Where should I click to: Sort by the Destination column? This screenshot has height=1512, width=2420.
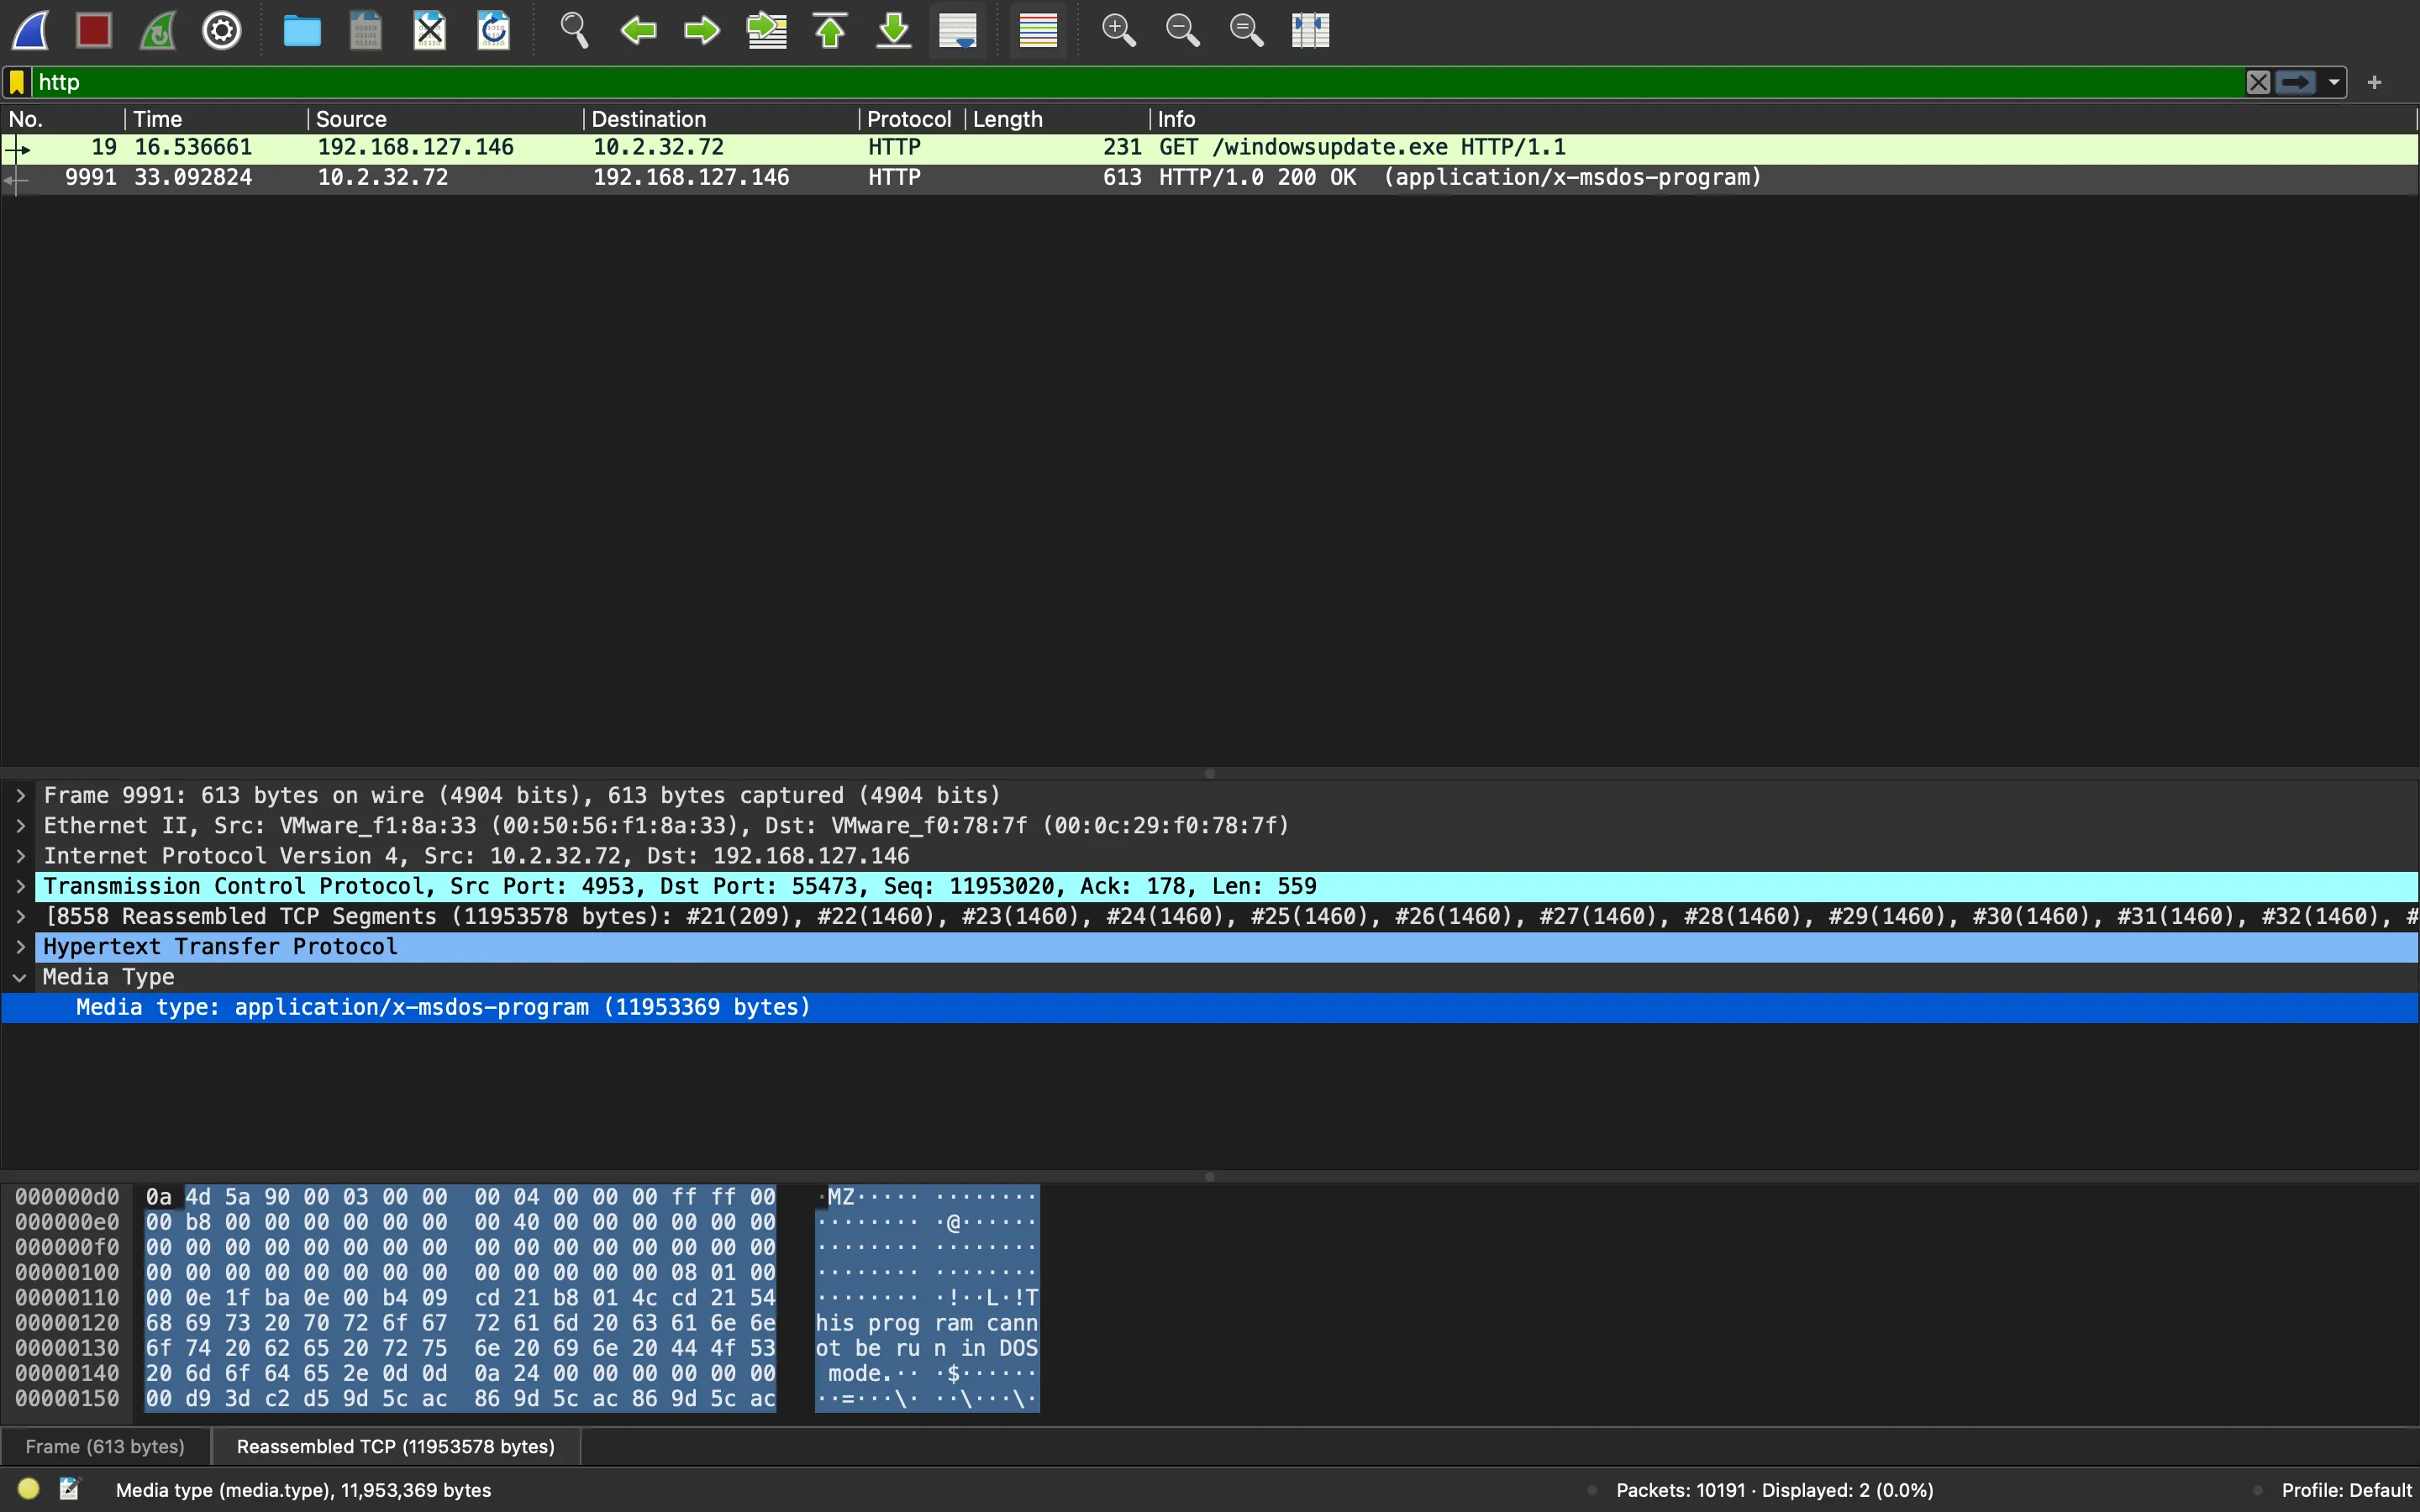pyautogui.click(x=721, y=119)
